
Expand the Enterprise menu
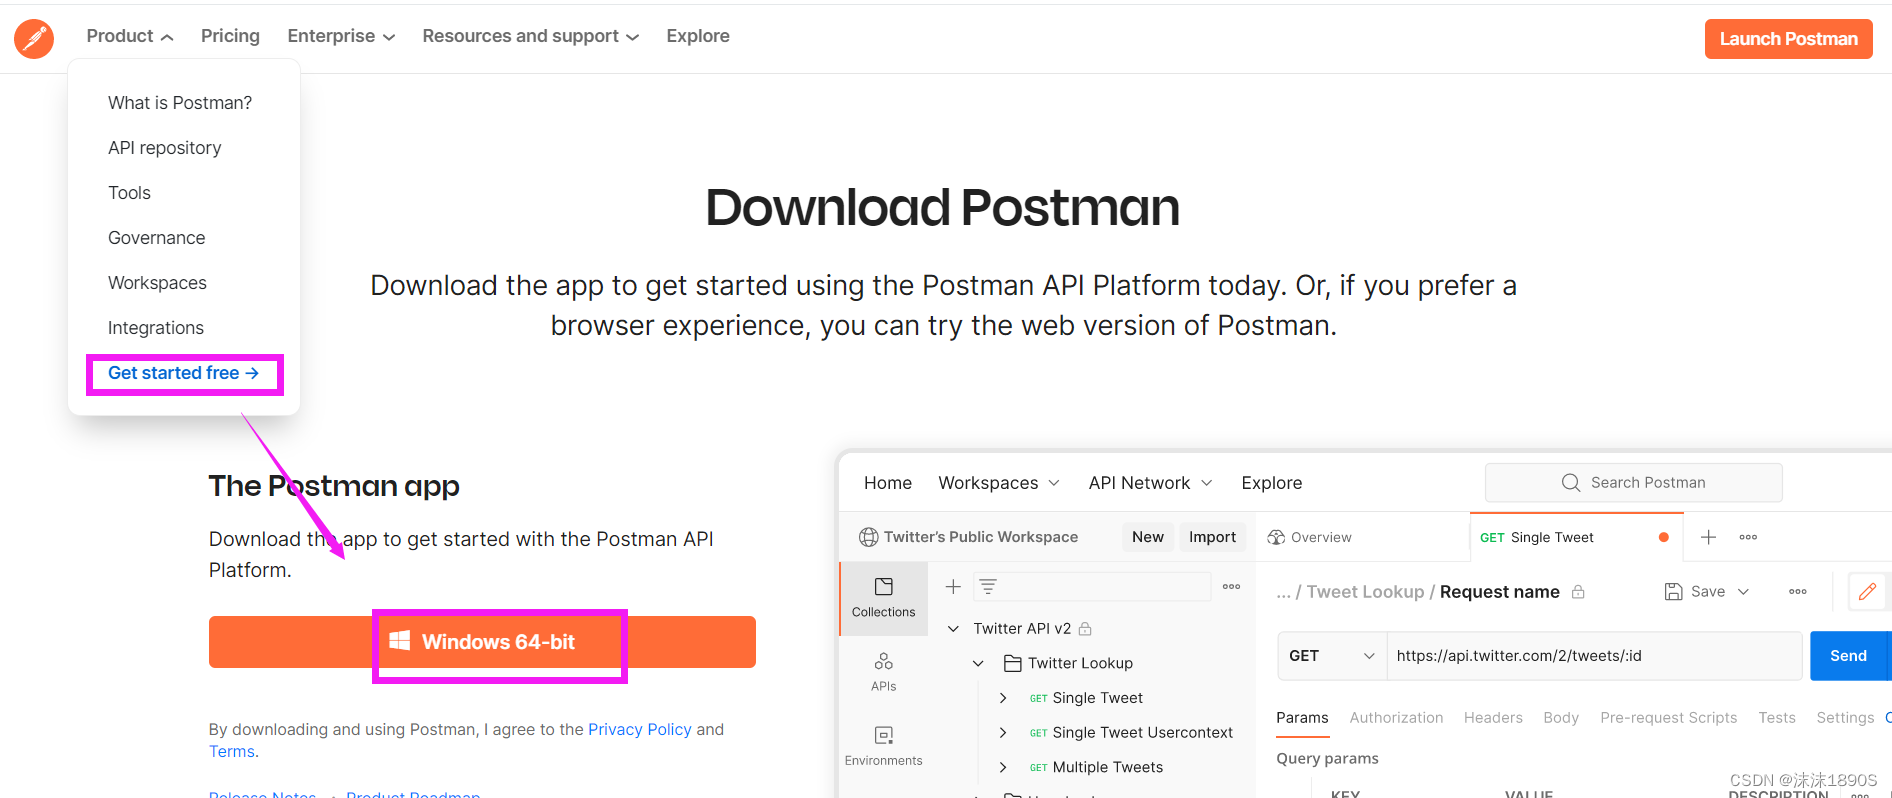point(341,36)
